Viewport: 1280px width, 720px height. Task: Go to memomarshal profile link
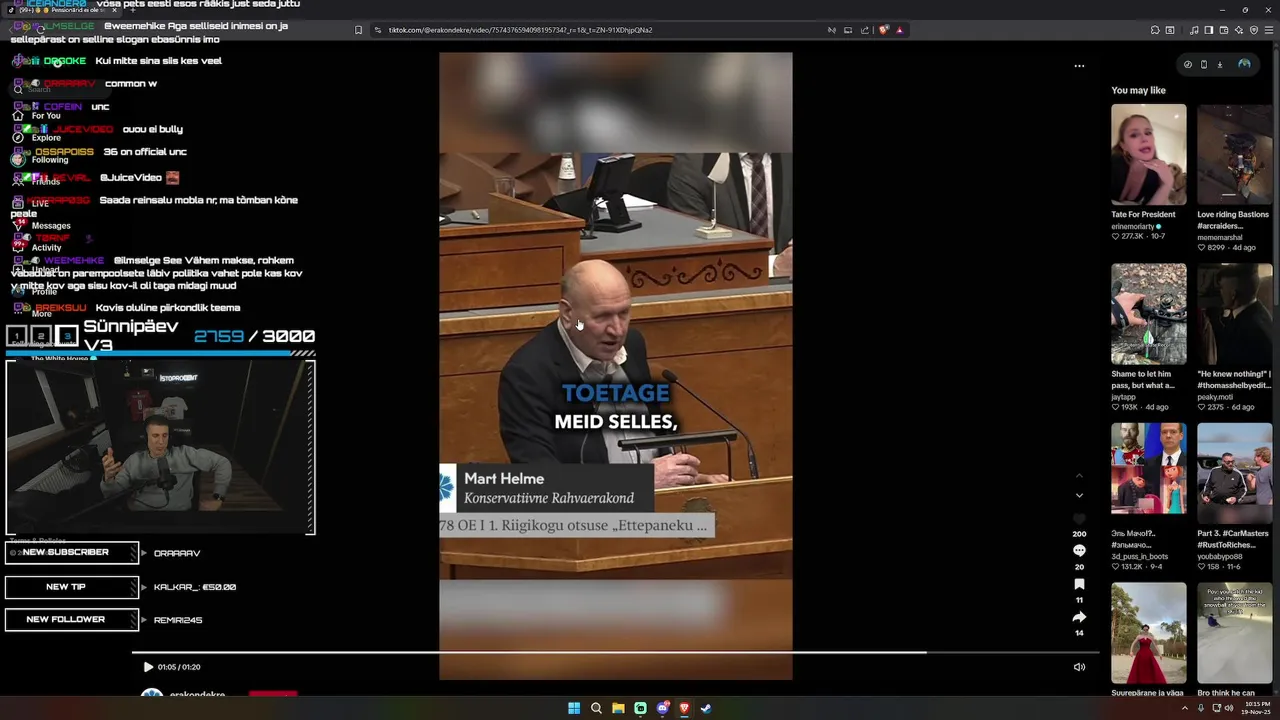pyautogui.click(x=1220, y=238)
